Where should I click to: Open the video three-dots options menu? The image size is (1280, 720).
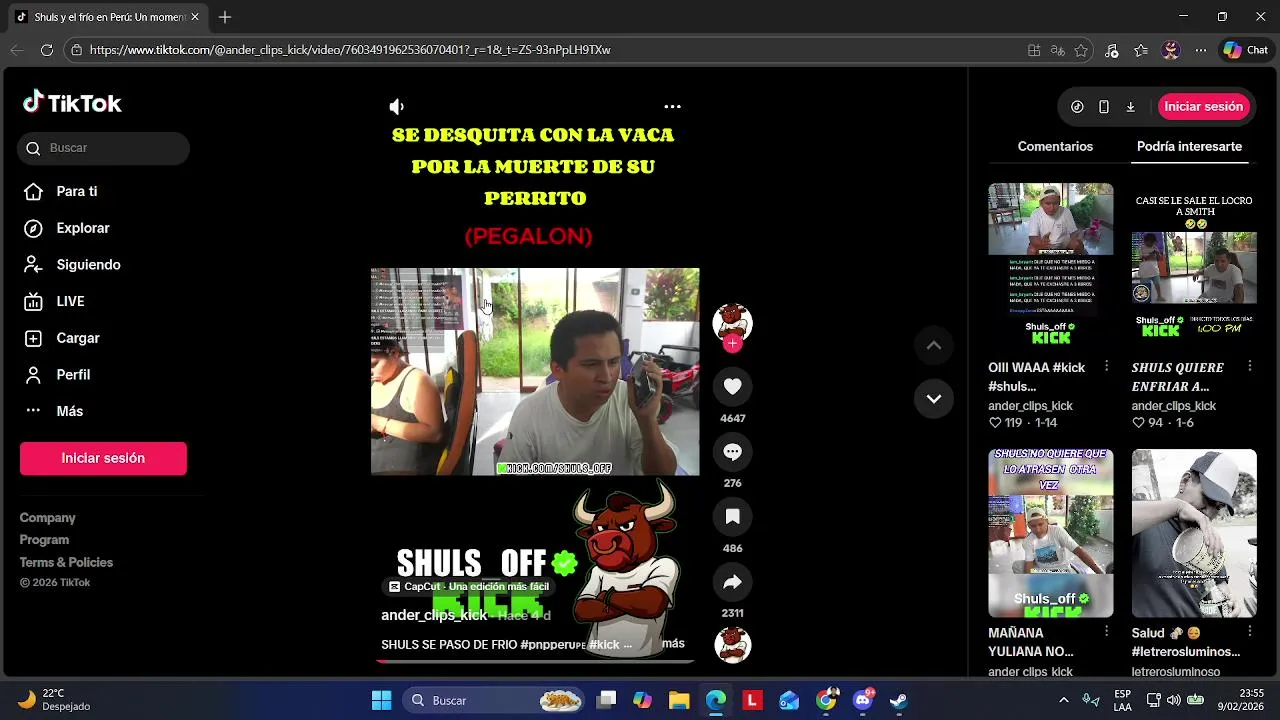[x=673, y=106]
